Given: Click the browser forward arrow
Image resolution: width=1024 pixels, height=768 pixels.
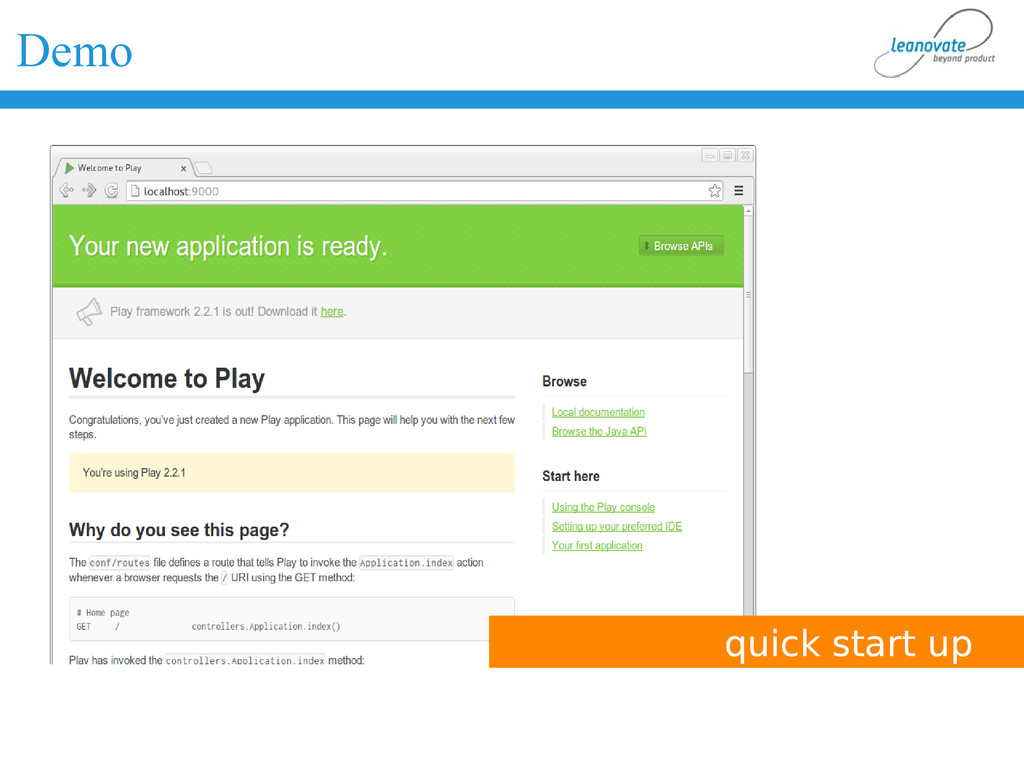Looking at the screenshot, I should pyautogui.click(x=89, y=190).
